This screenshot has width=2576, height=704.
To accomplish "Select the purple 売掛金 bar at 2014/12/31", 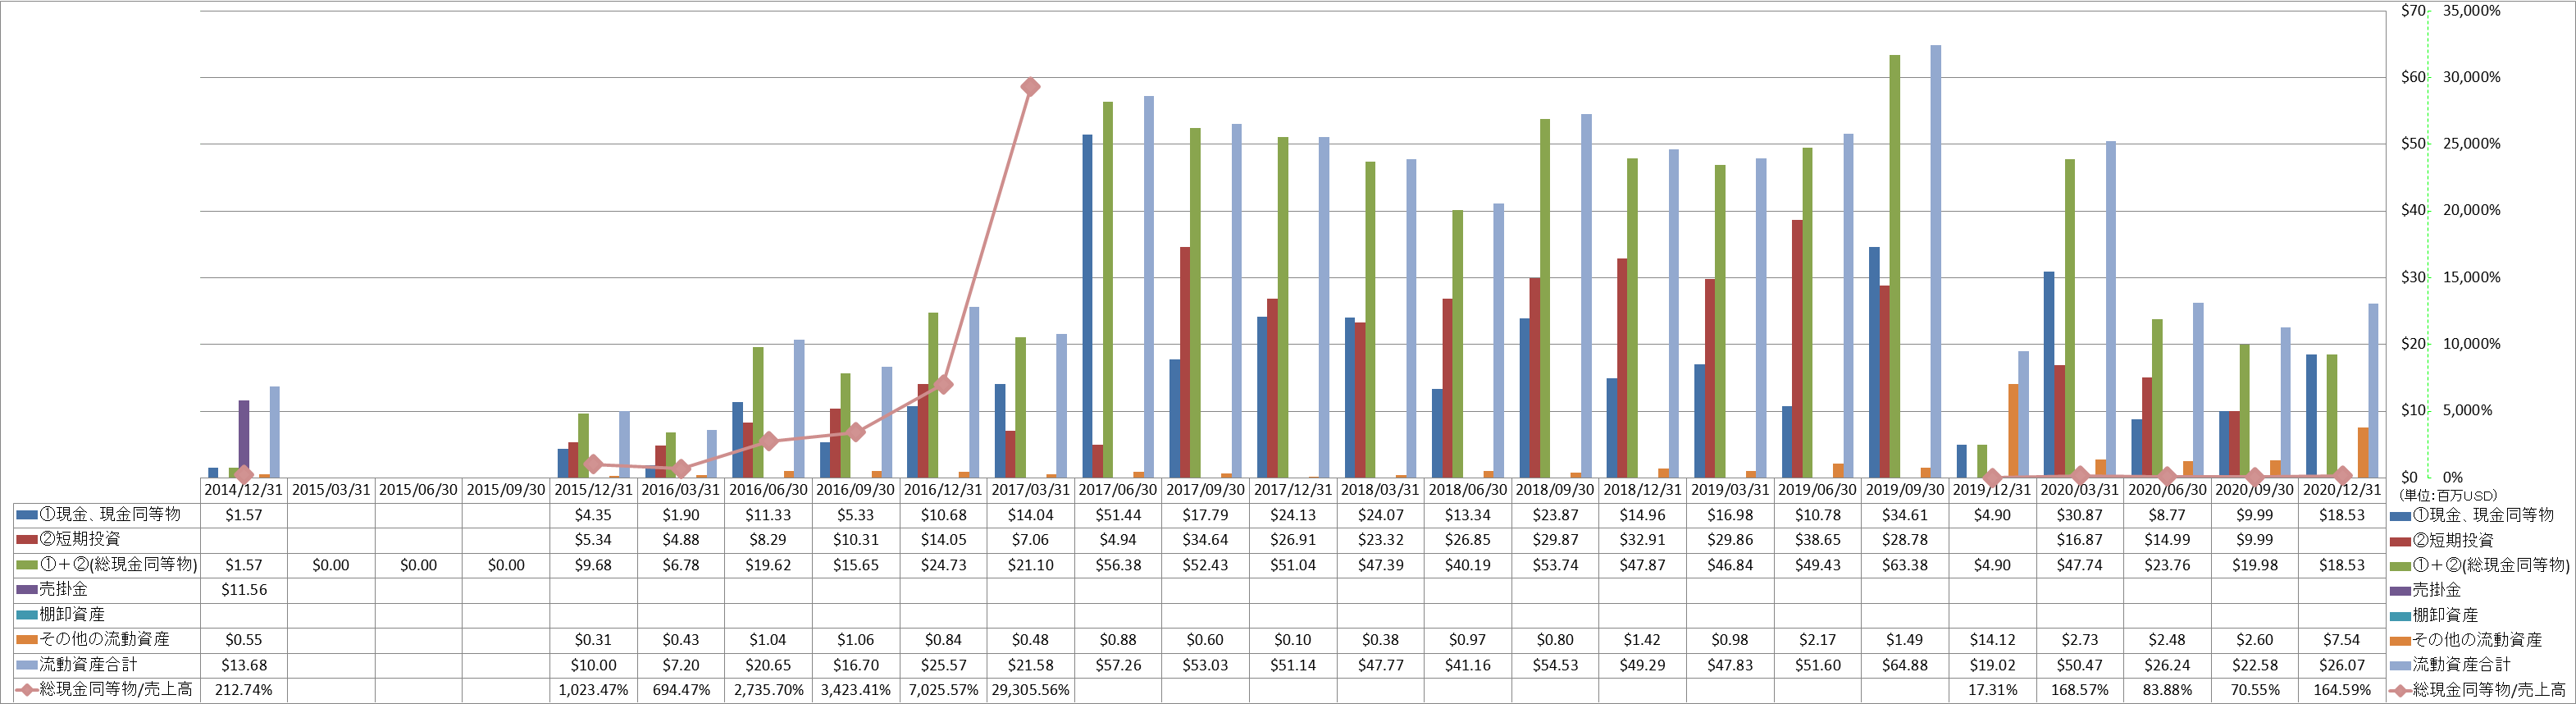I will pos(244,439).
